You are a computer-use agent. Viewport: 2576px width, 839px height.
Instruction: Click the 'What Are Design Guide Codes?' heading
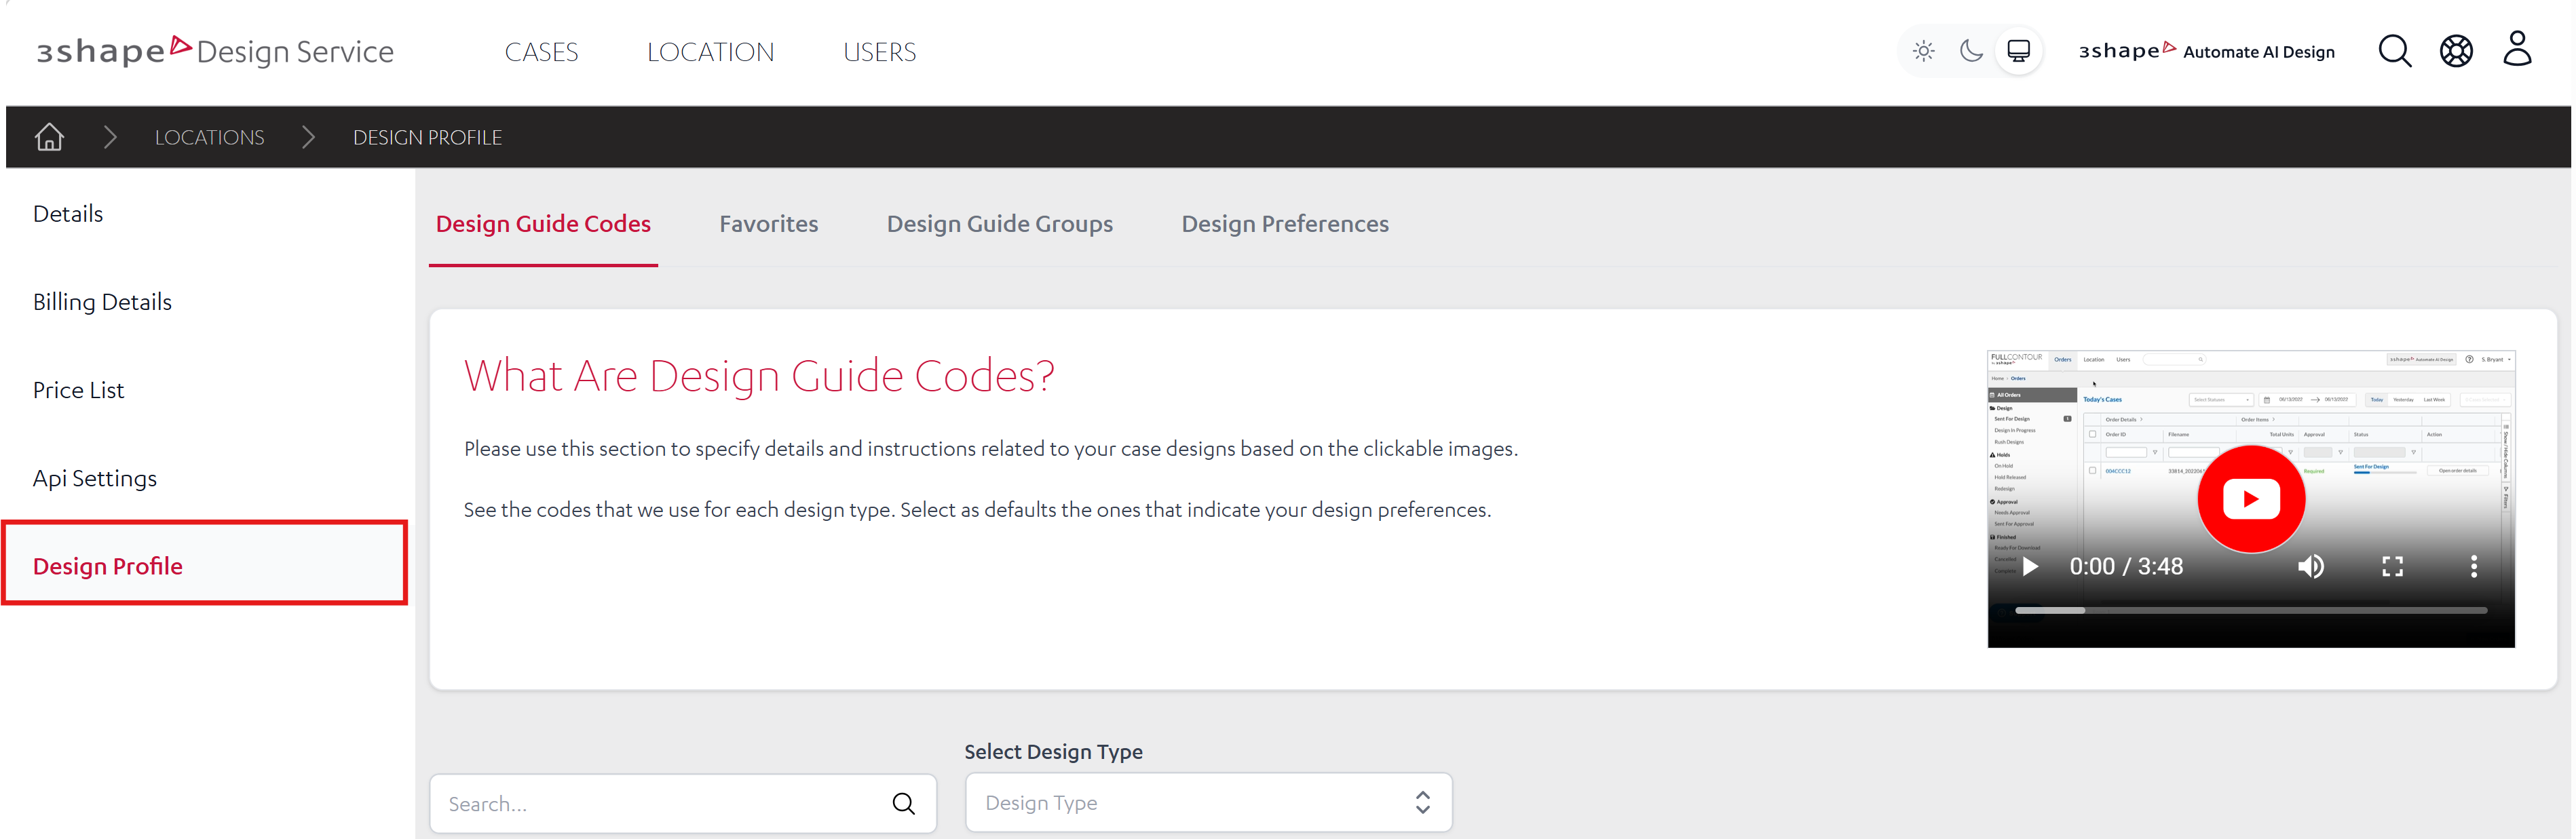759,376
